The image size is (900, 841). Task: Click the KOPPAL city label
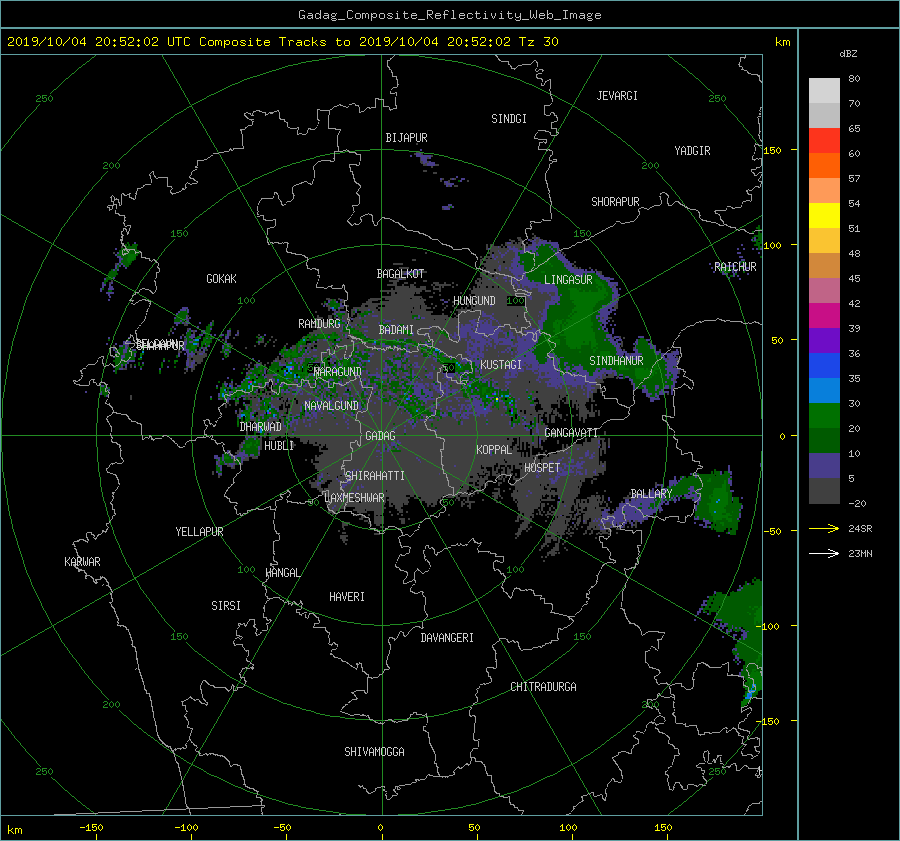[494, 449]
